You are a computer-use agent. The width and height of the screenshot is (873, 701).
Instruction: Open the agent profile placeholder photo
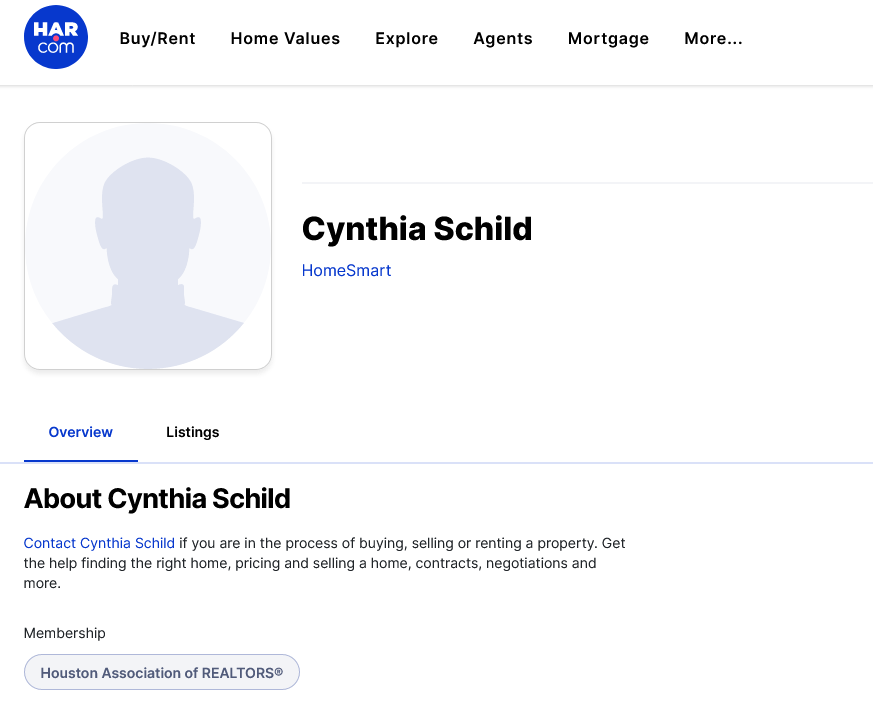(x=148, y=246)
